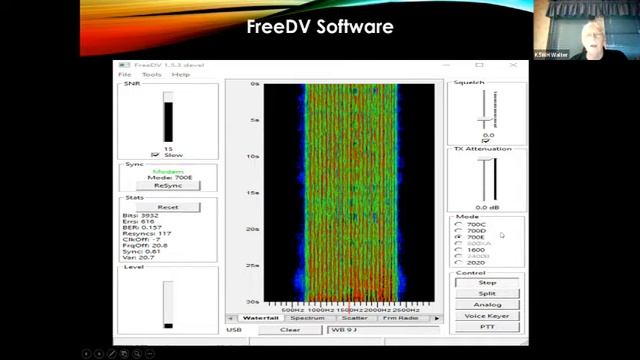
Task: Select the 700D mode radio button
Action: point(459,231)
